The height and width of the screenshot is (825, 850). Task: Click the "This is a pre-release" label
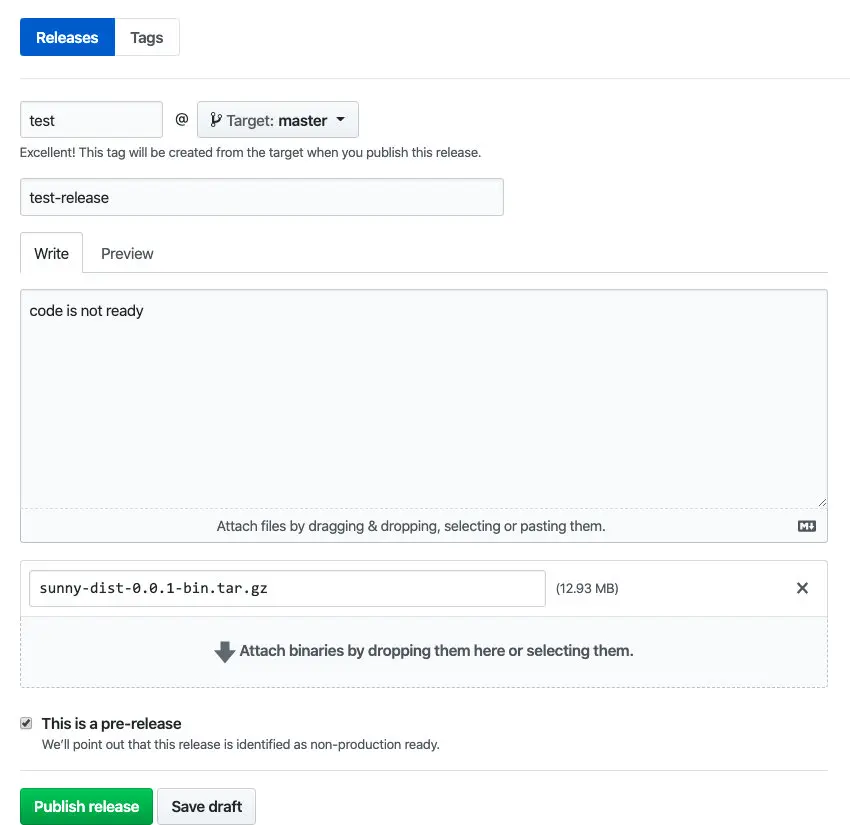(111, 723)
